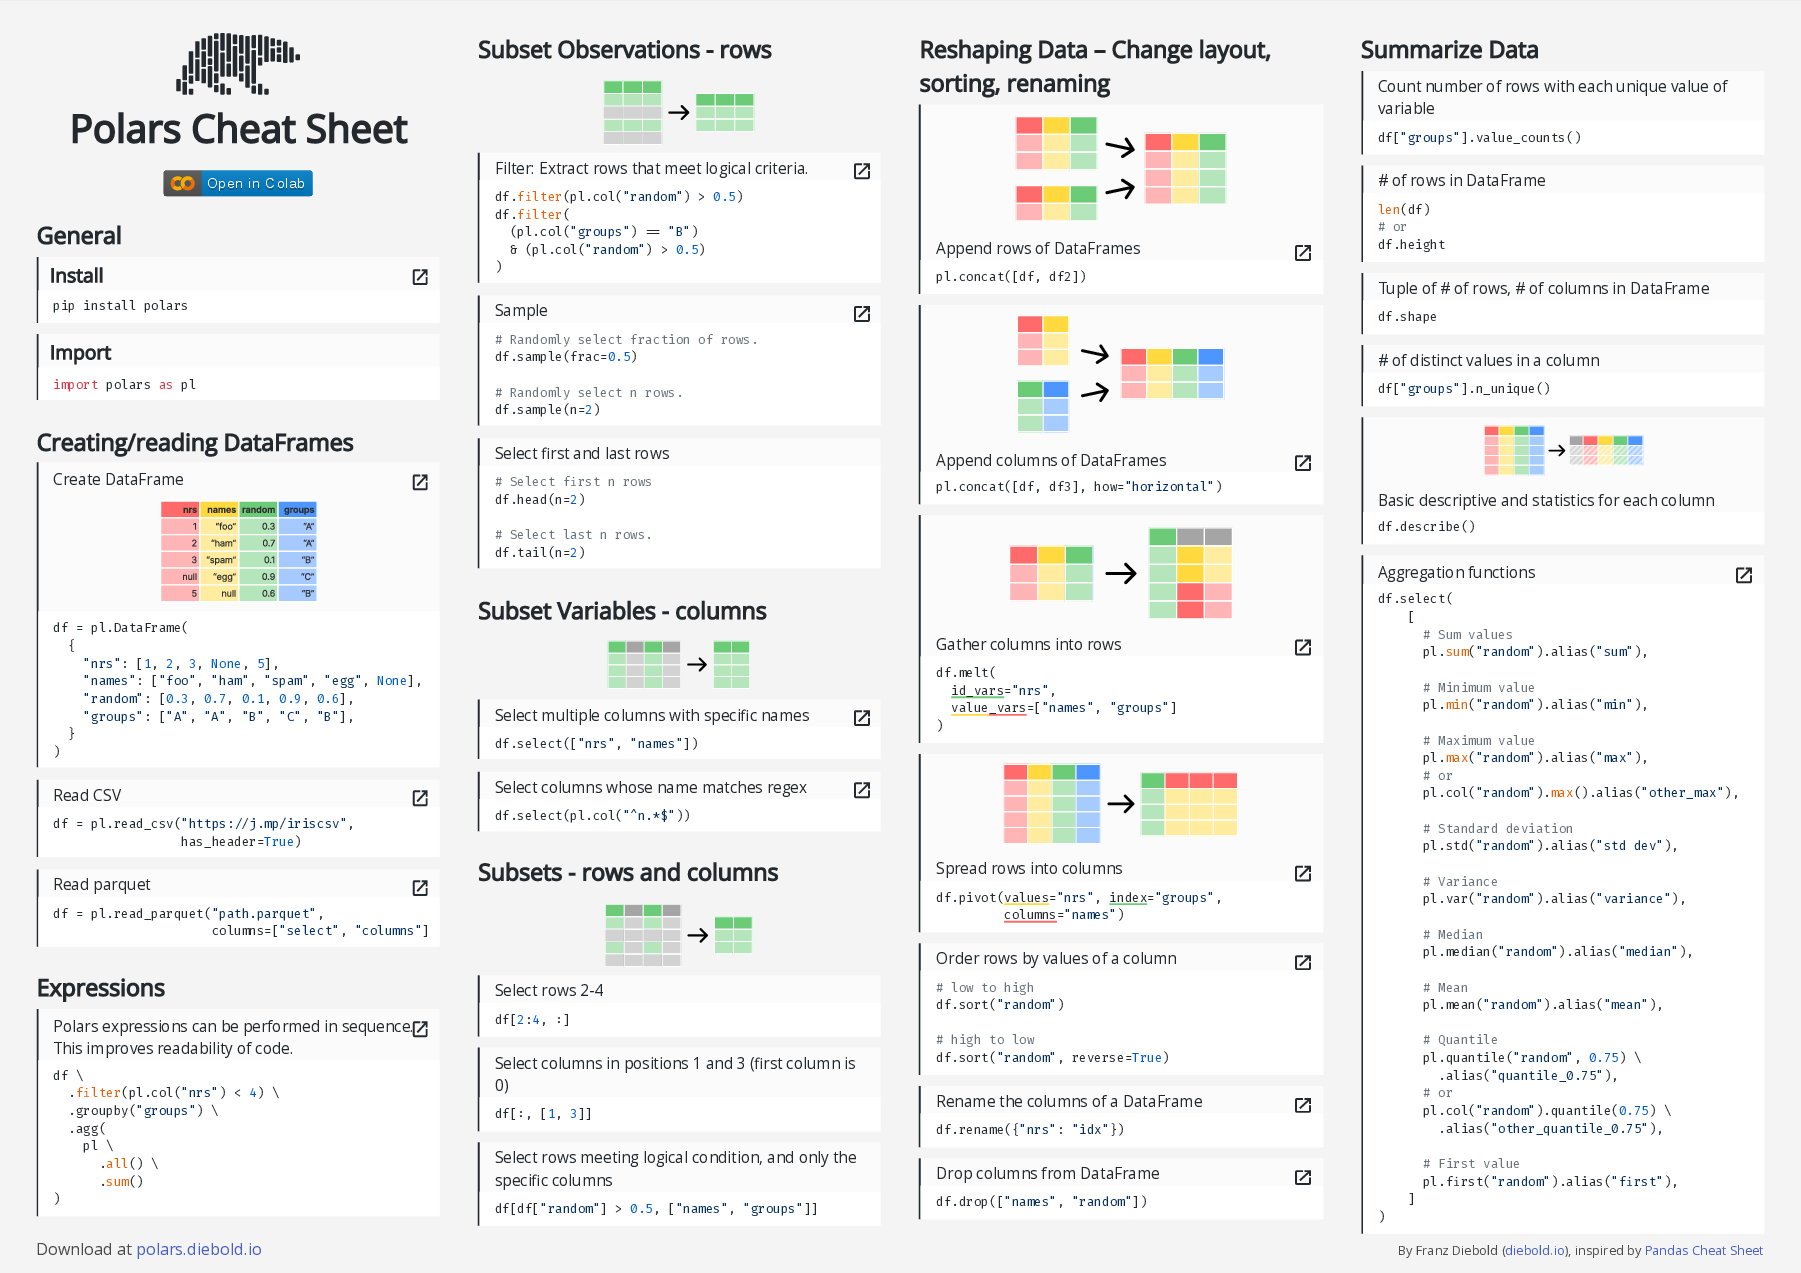The image size is (1801, 1273).
Task: Open the Read CSV documentation link icon
Action: pyautogui.click(x=420, y=797)
